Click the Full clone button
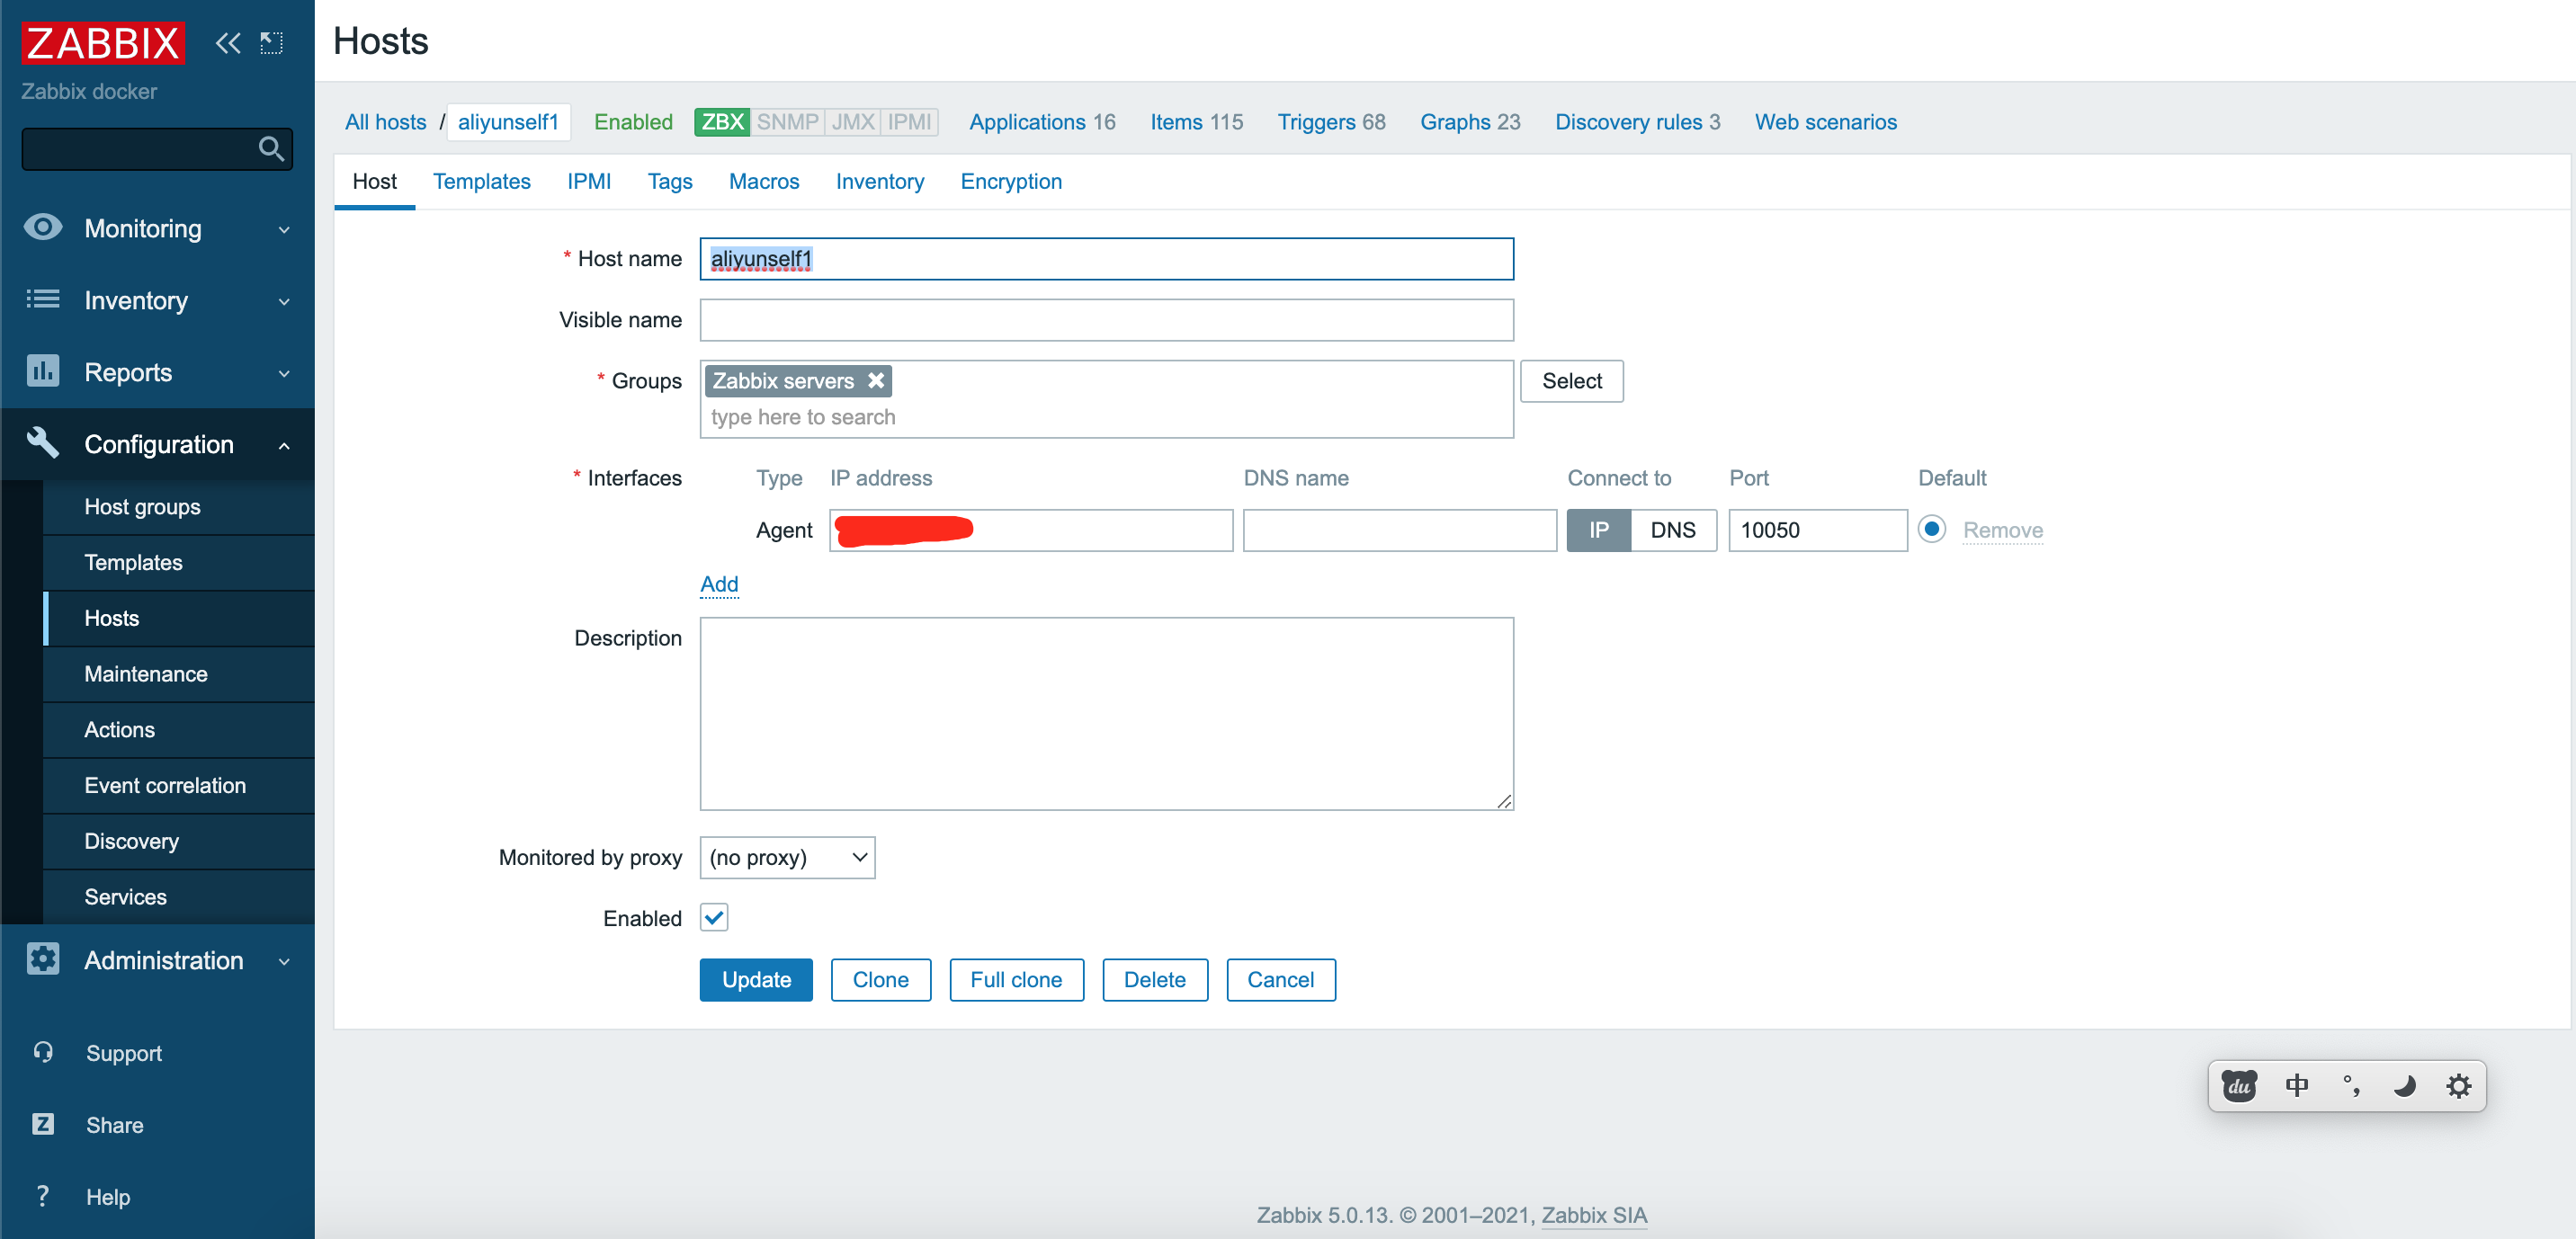 tap(1015, 980)
